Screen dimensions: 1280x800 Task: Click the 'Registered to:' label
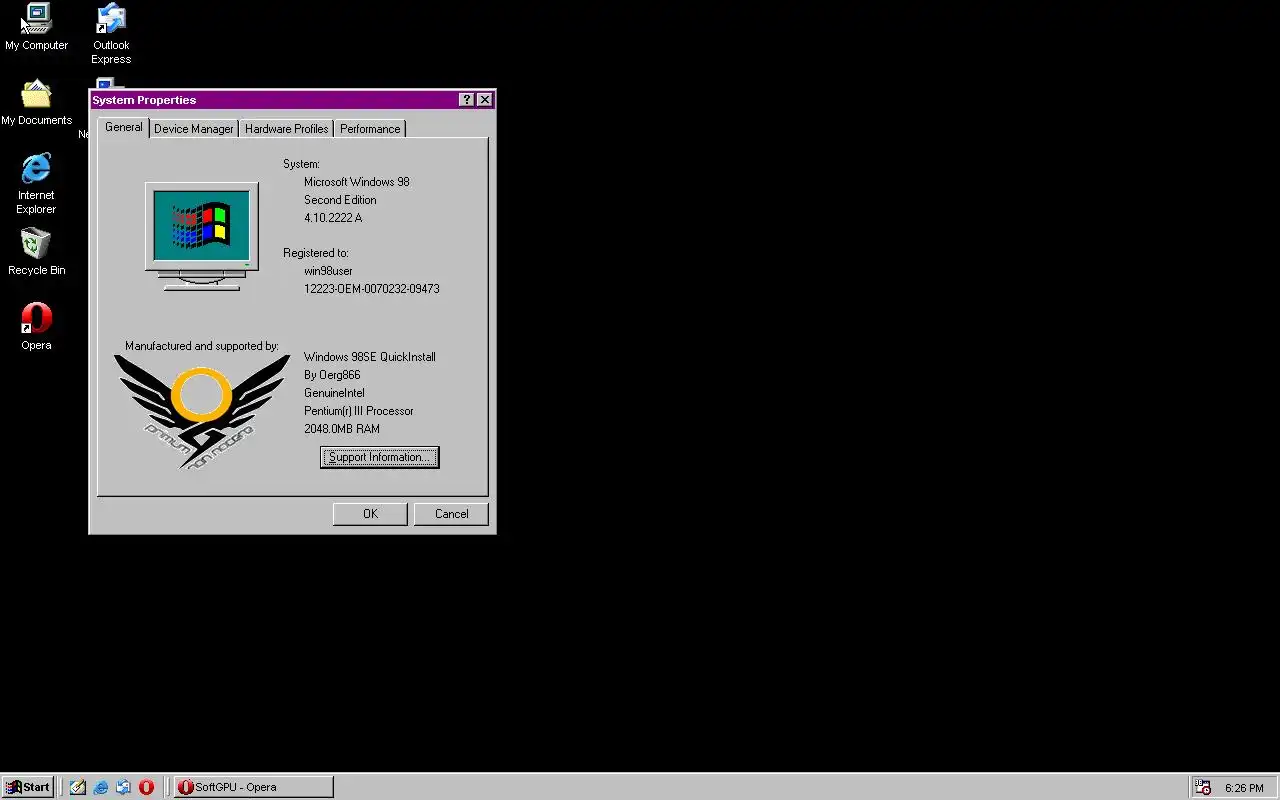click(x=316, y=253)
